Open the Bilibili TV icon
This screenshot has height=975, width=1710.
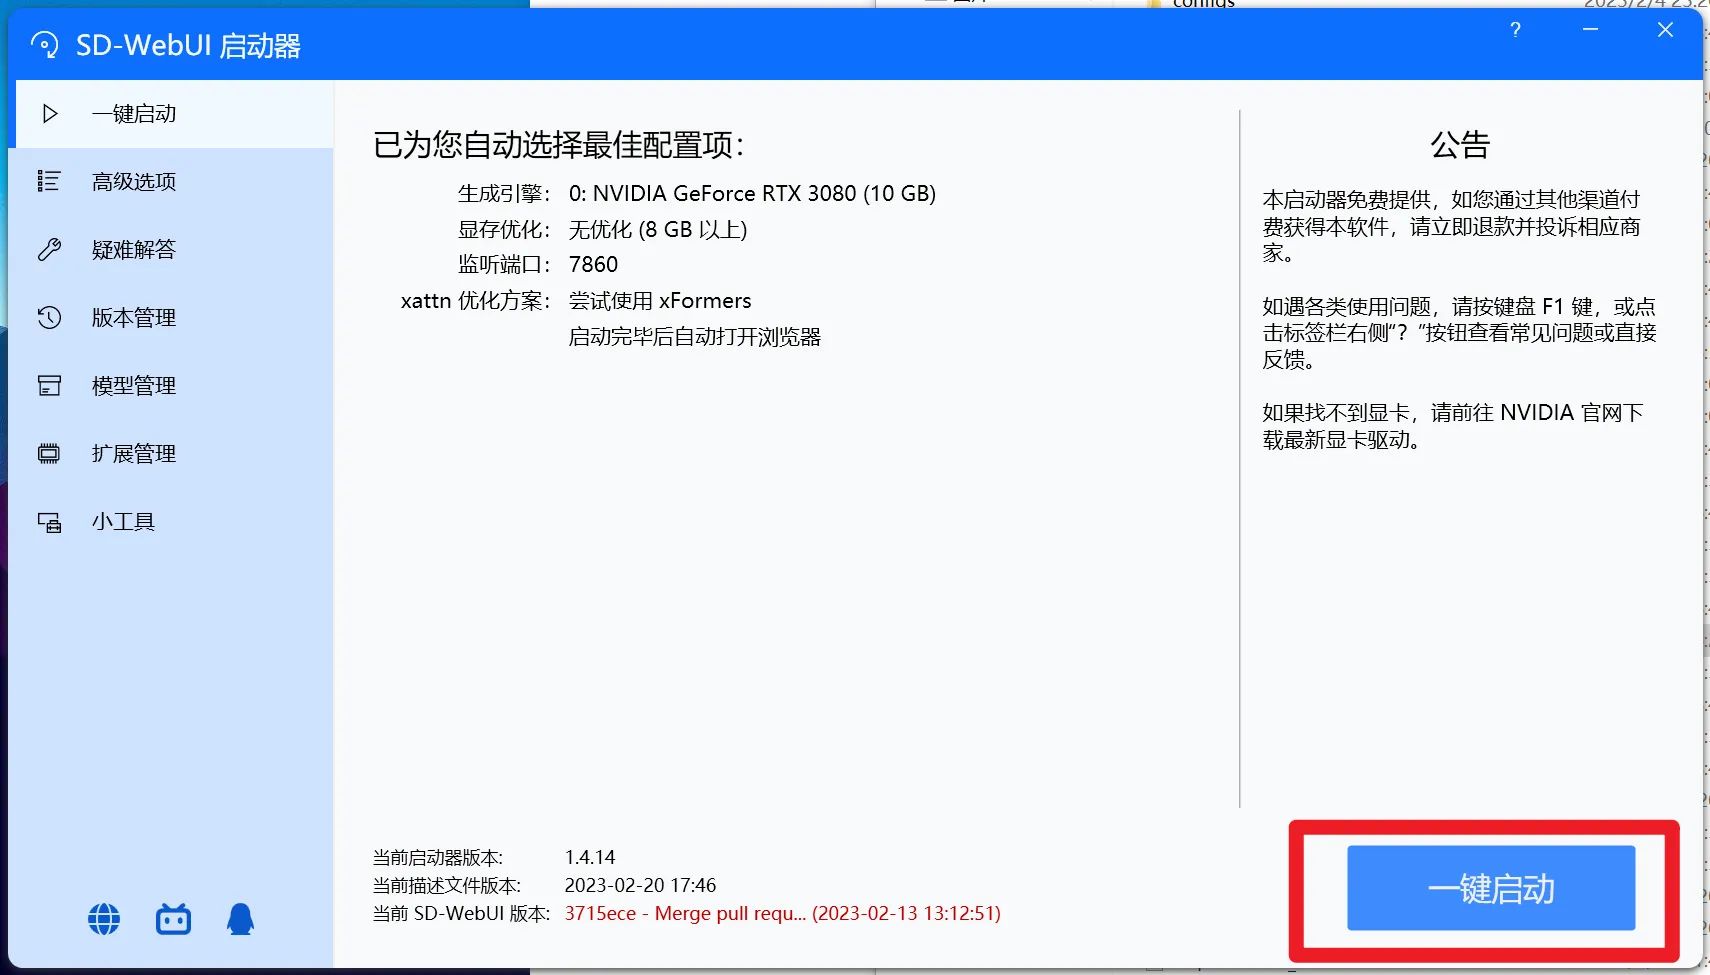(x=173, y=919)
